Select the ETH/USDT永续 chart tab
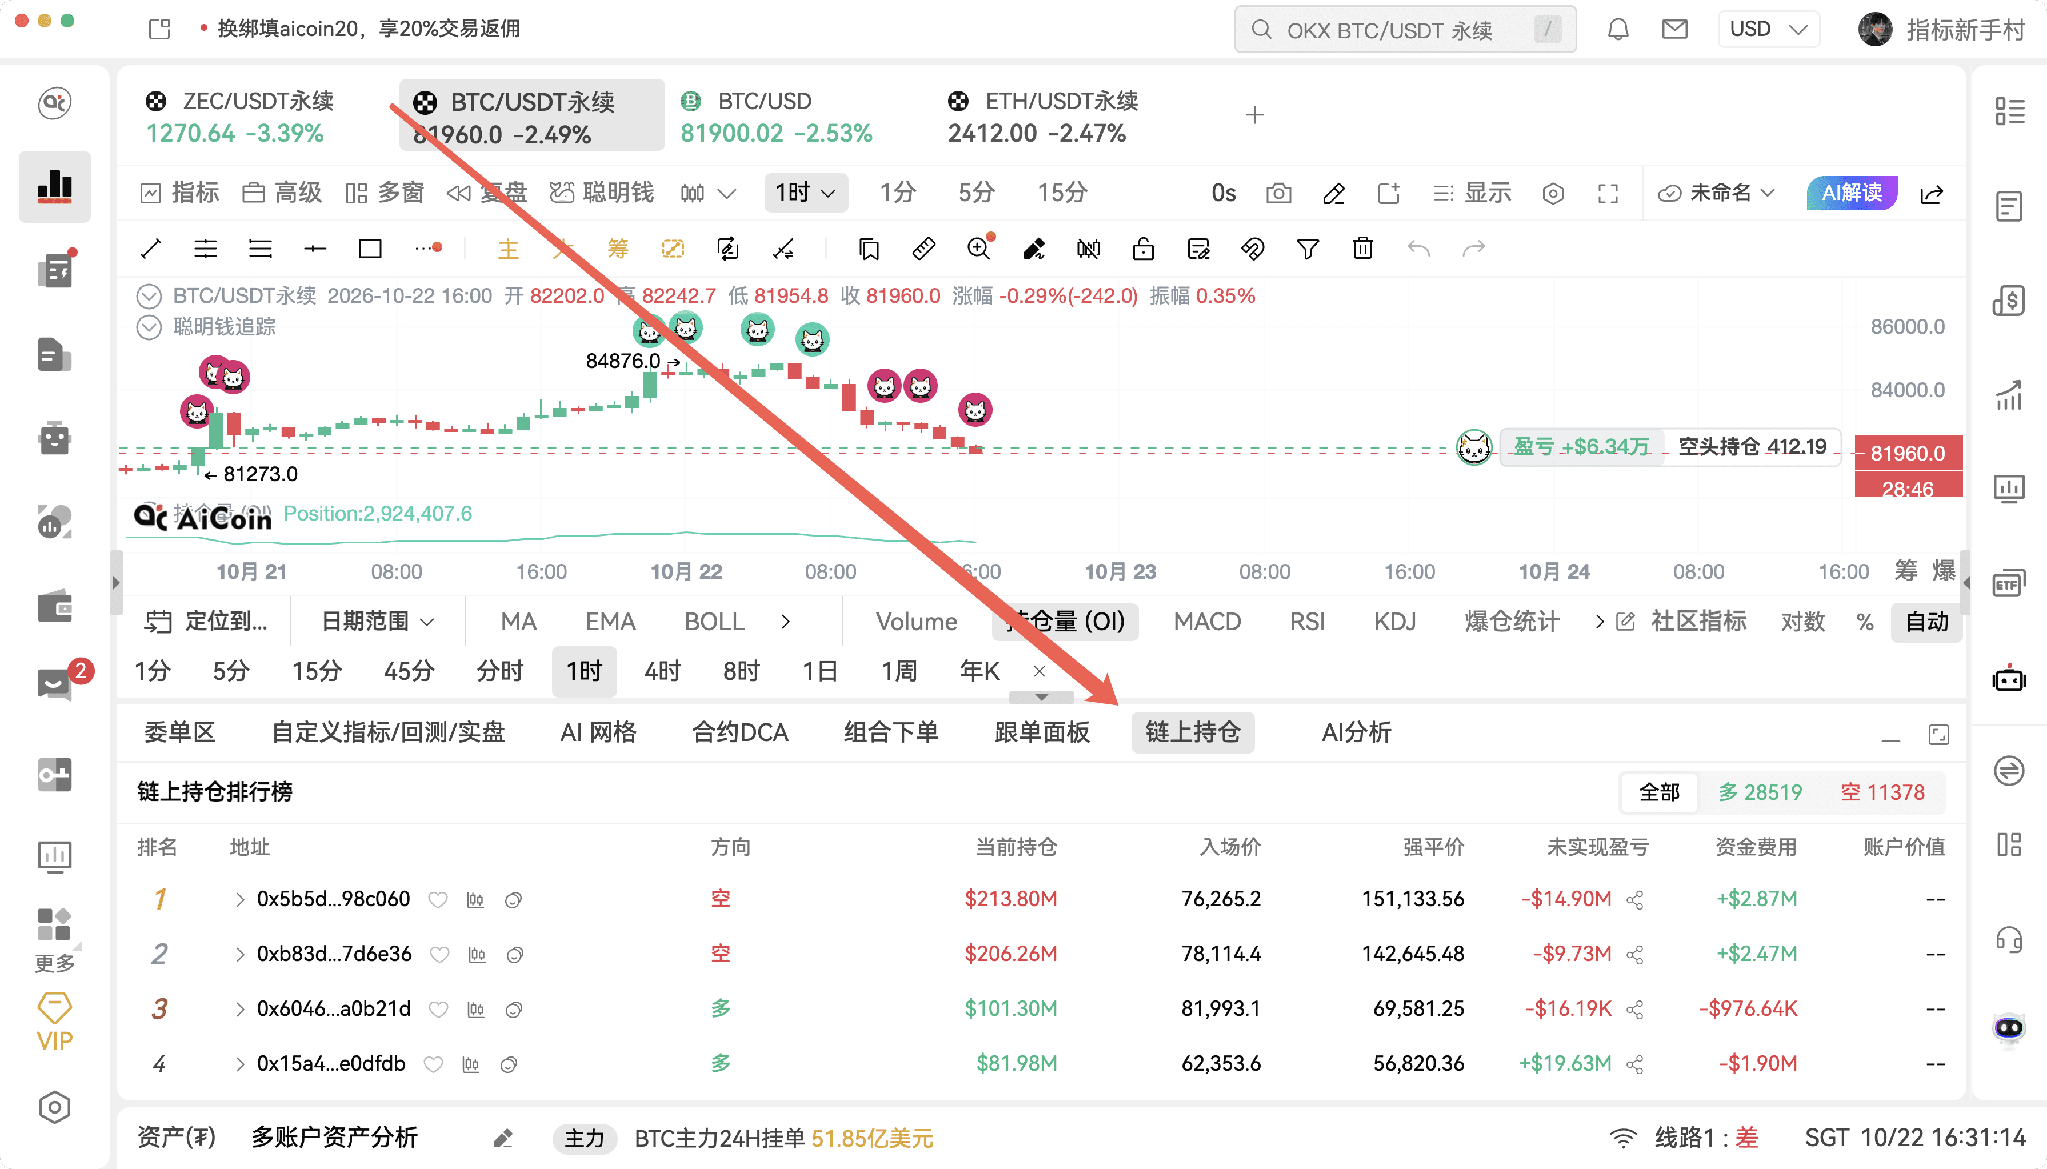The height and width of the screenshot is (1169, 2047). pyautogui.click(x=1042, y=116)
